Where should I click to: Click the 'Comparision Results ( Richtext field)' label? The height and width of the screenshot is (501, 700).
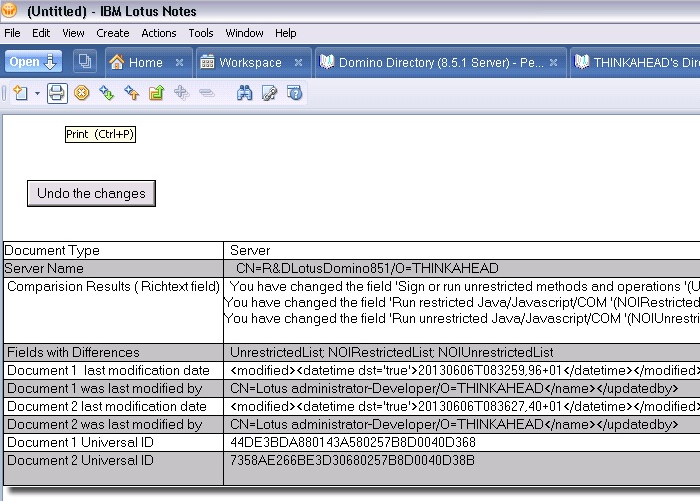point(113,286)
